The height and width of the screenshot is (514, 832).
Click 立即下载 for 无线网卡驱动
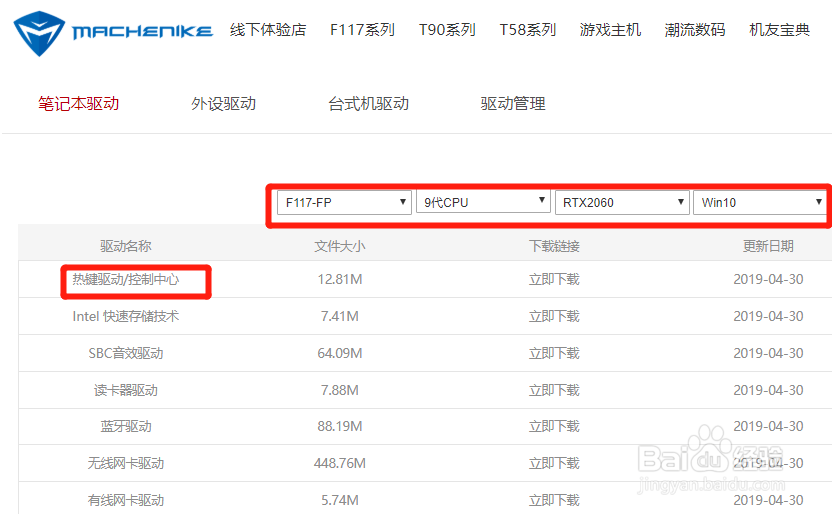coord(554,464)
